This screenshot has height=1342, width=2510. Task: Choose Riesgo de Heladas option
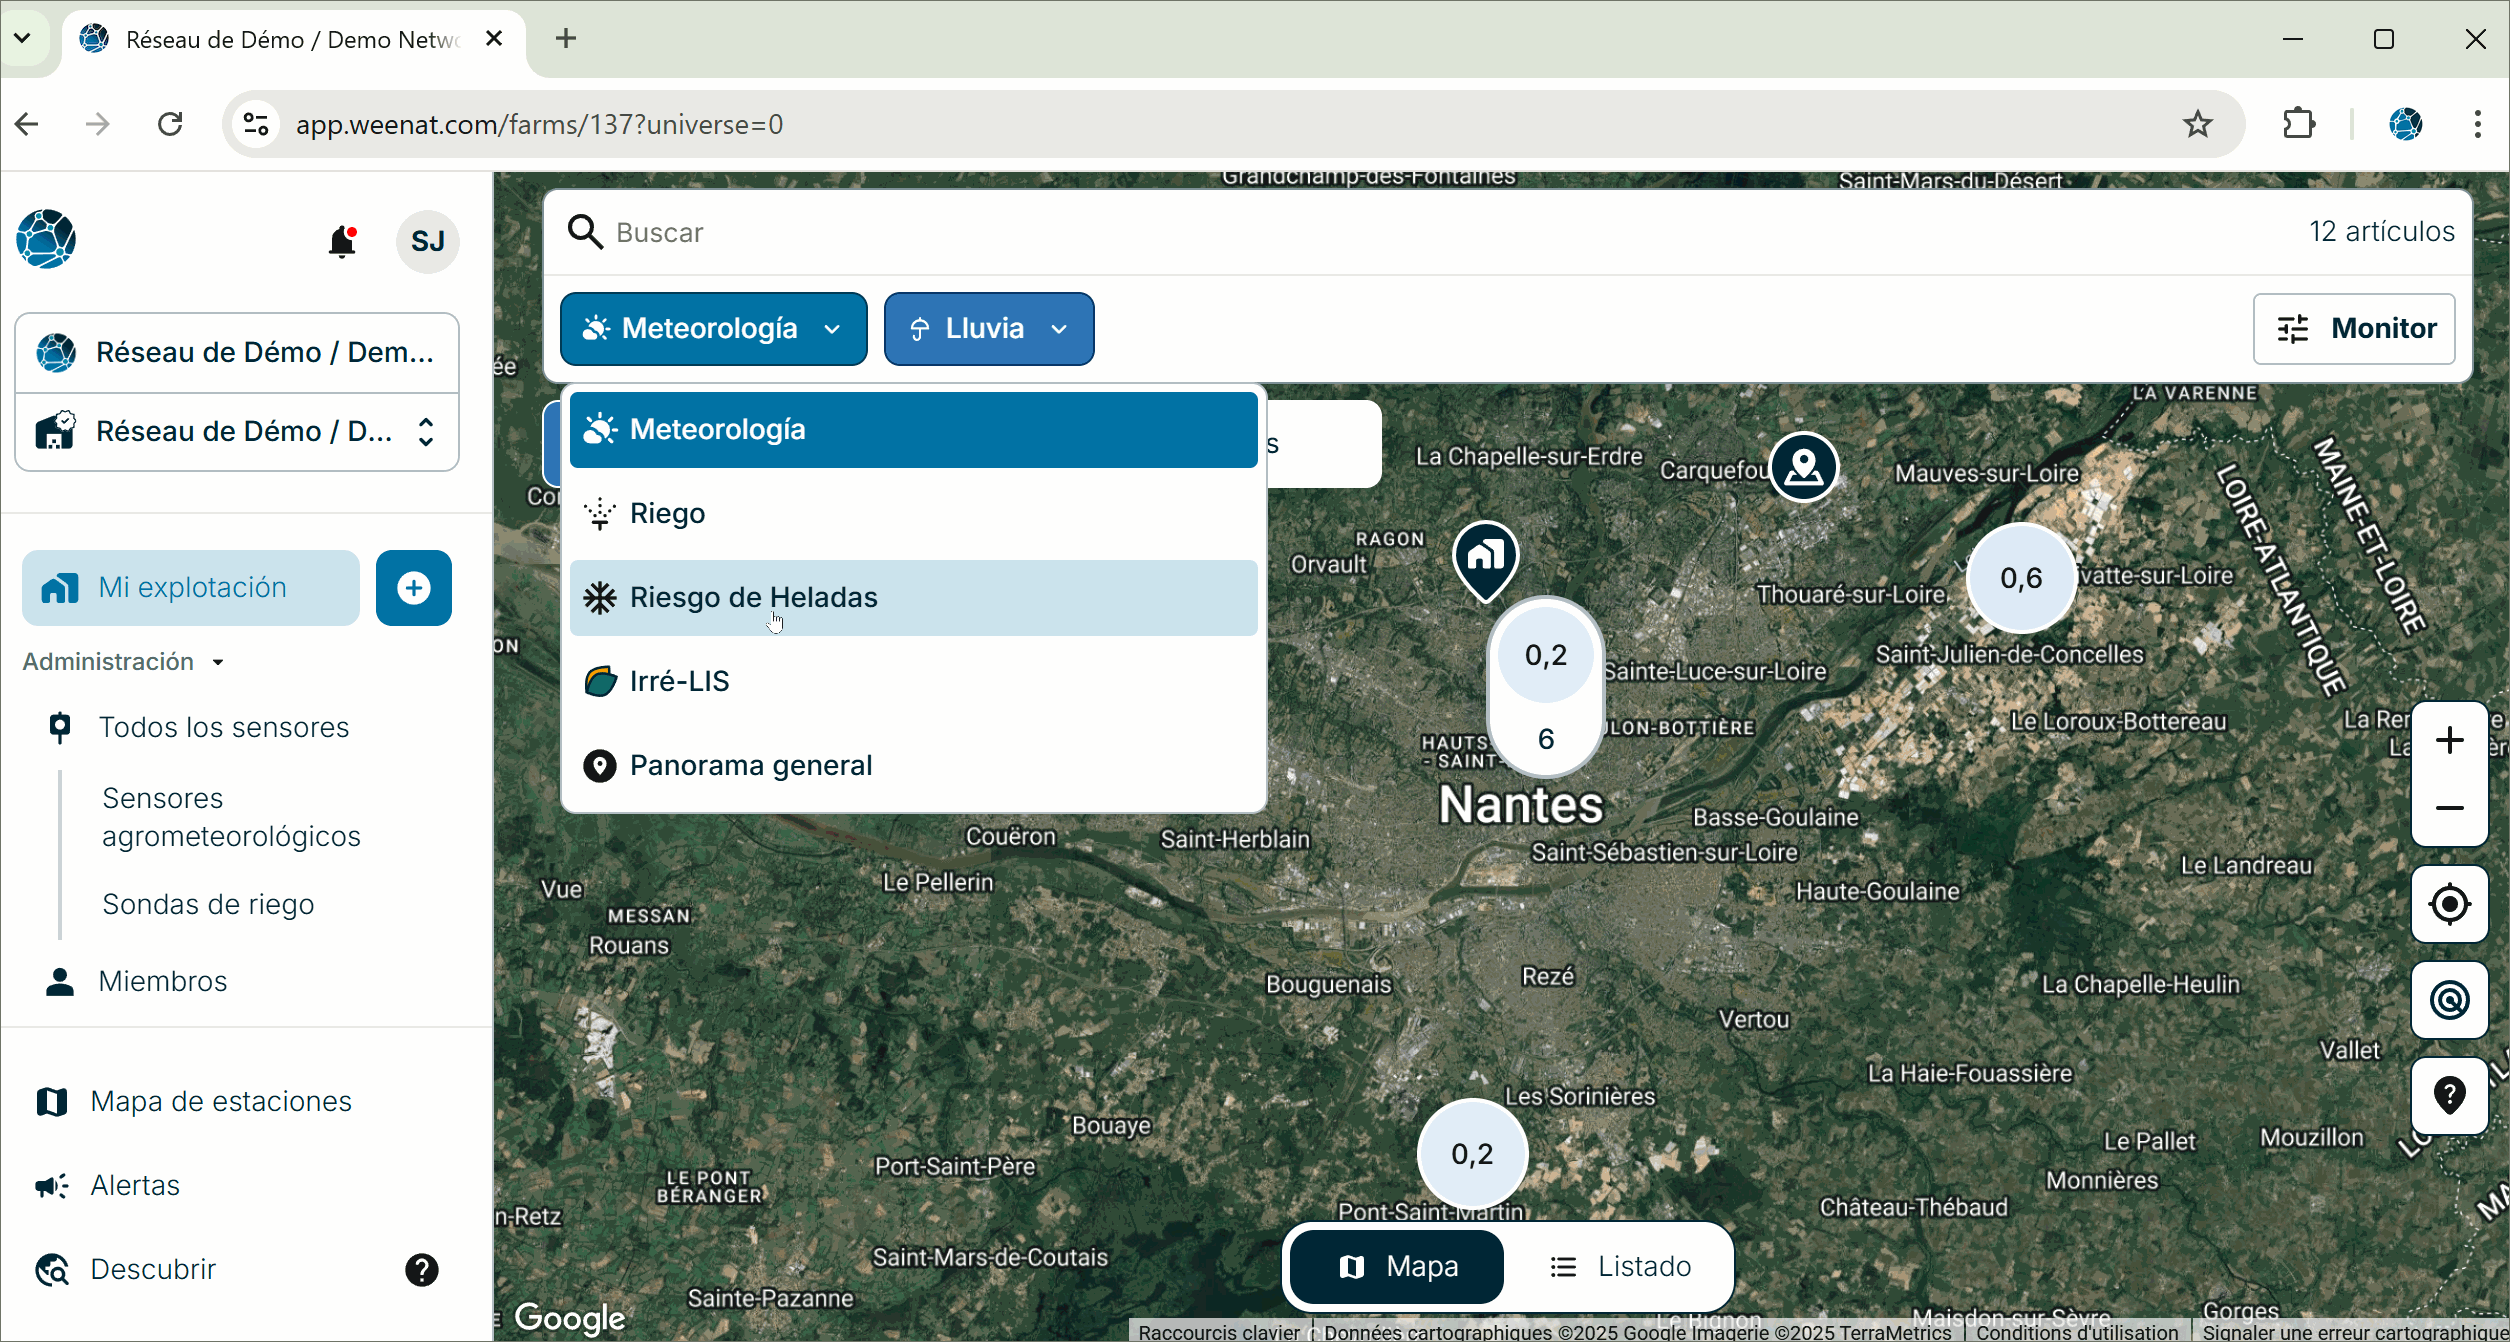pyautogui.click(x=913, y=598)
